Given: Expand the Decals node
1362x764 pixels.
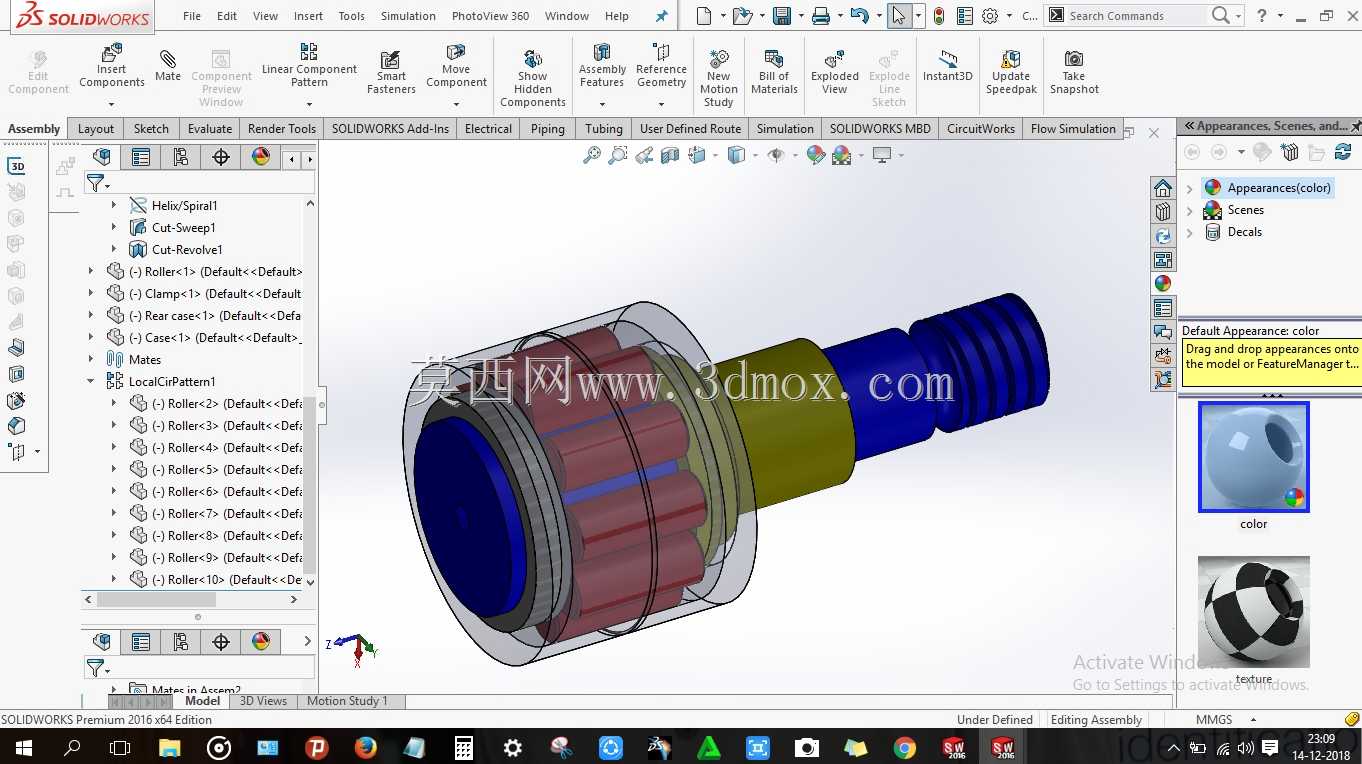Looking at the screenshot, I should 1190,232.
